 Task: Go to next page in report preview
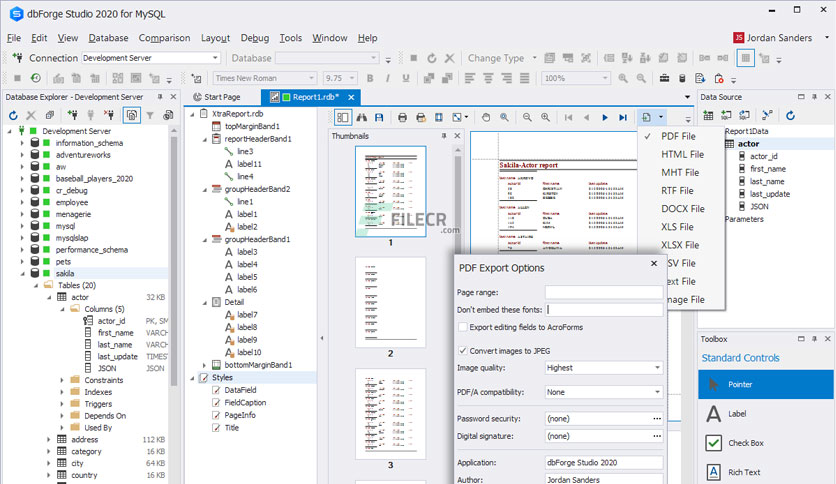pyautogui.click(x=605, y=117)
